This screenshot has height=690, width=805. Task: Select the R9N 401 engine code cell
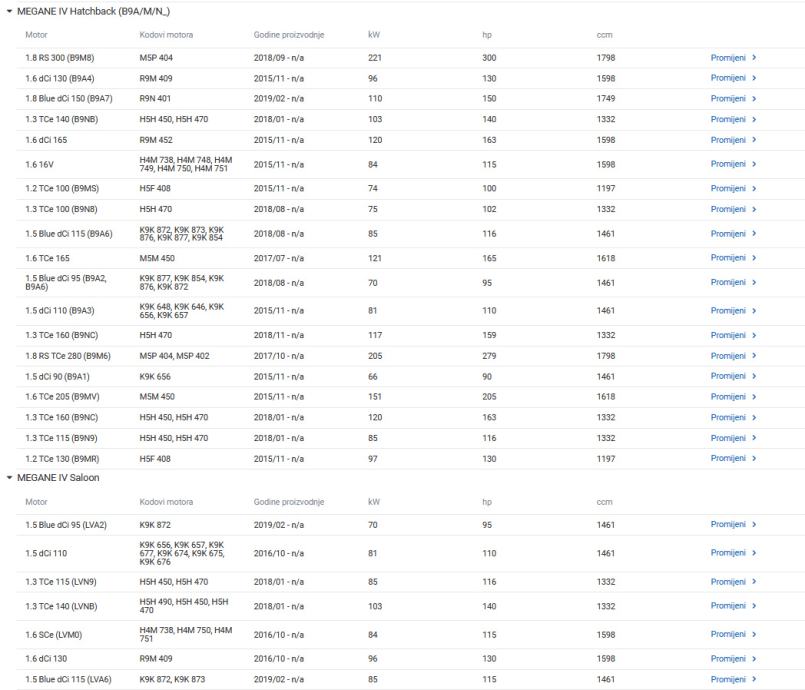tap(155, 99)
